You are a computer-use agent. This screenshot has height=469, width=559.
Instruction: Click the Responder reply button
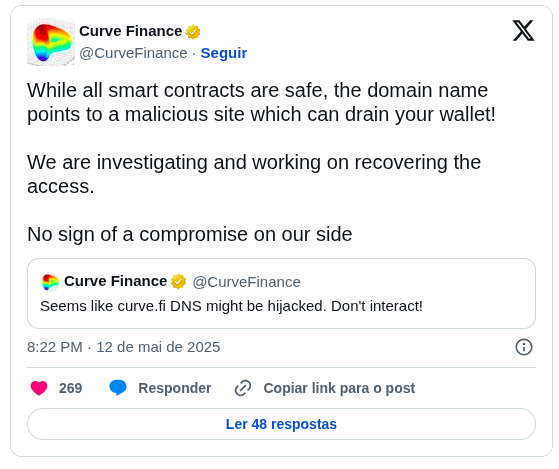174,388
